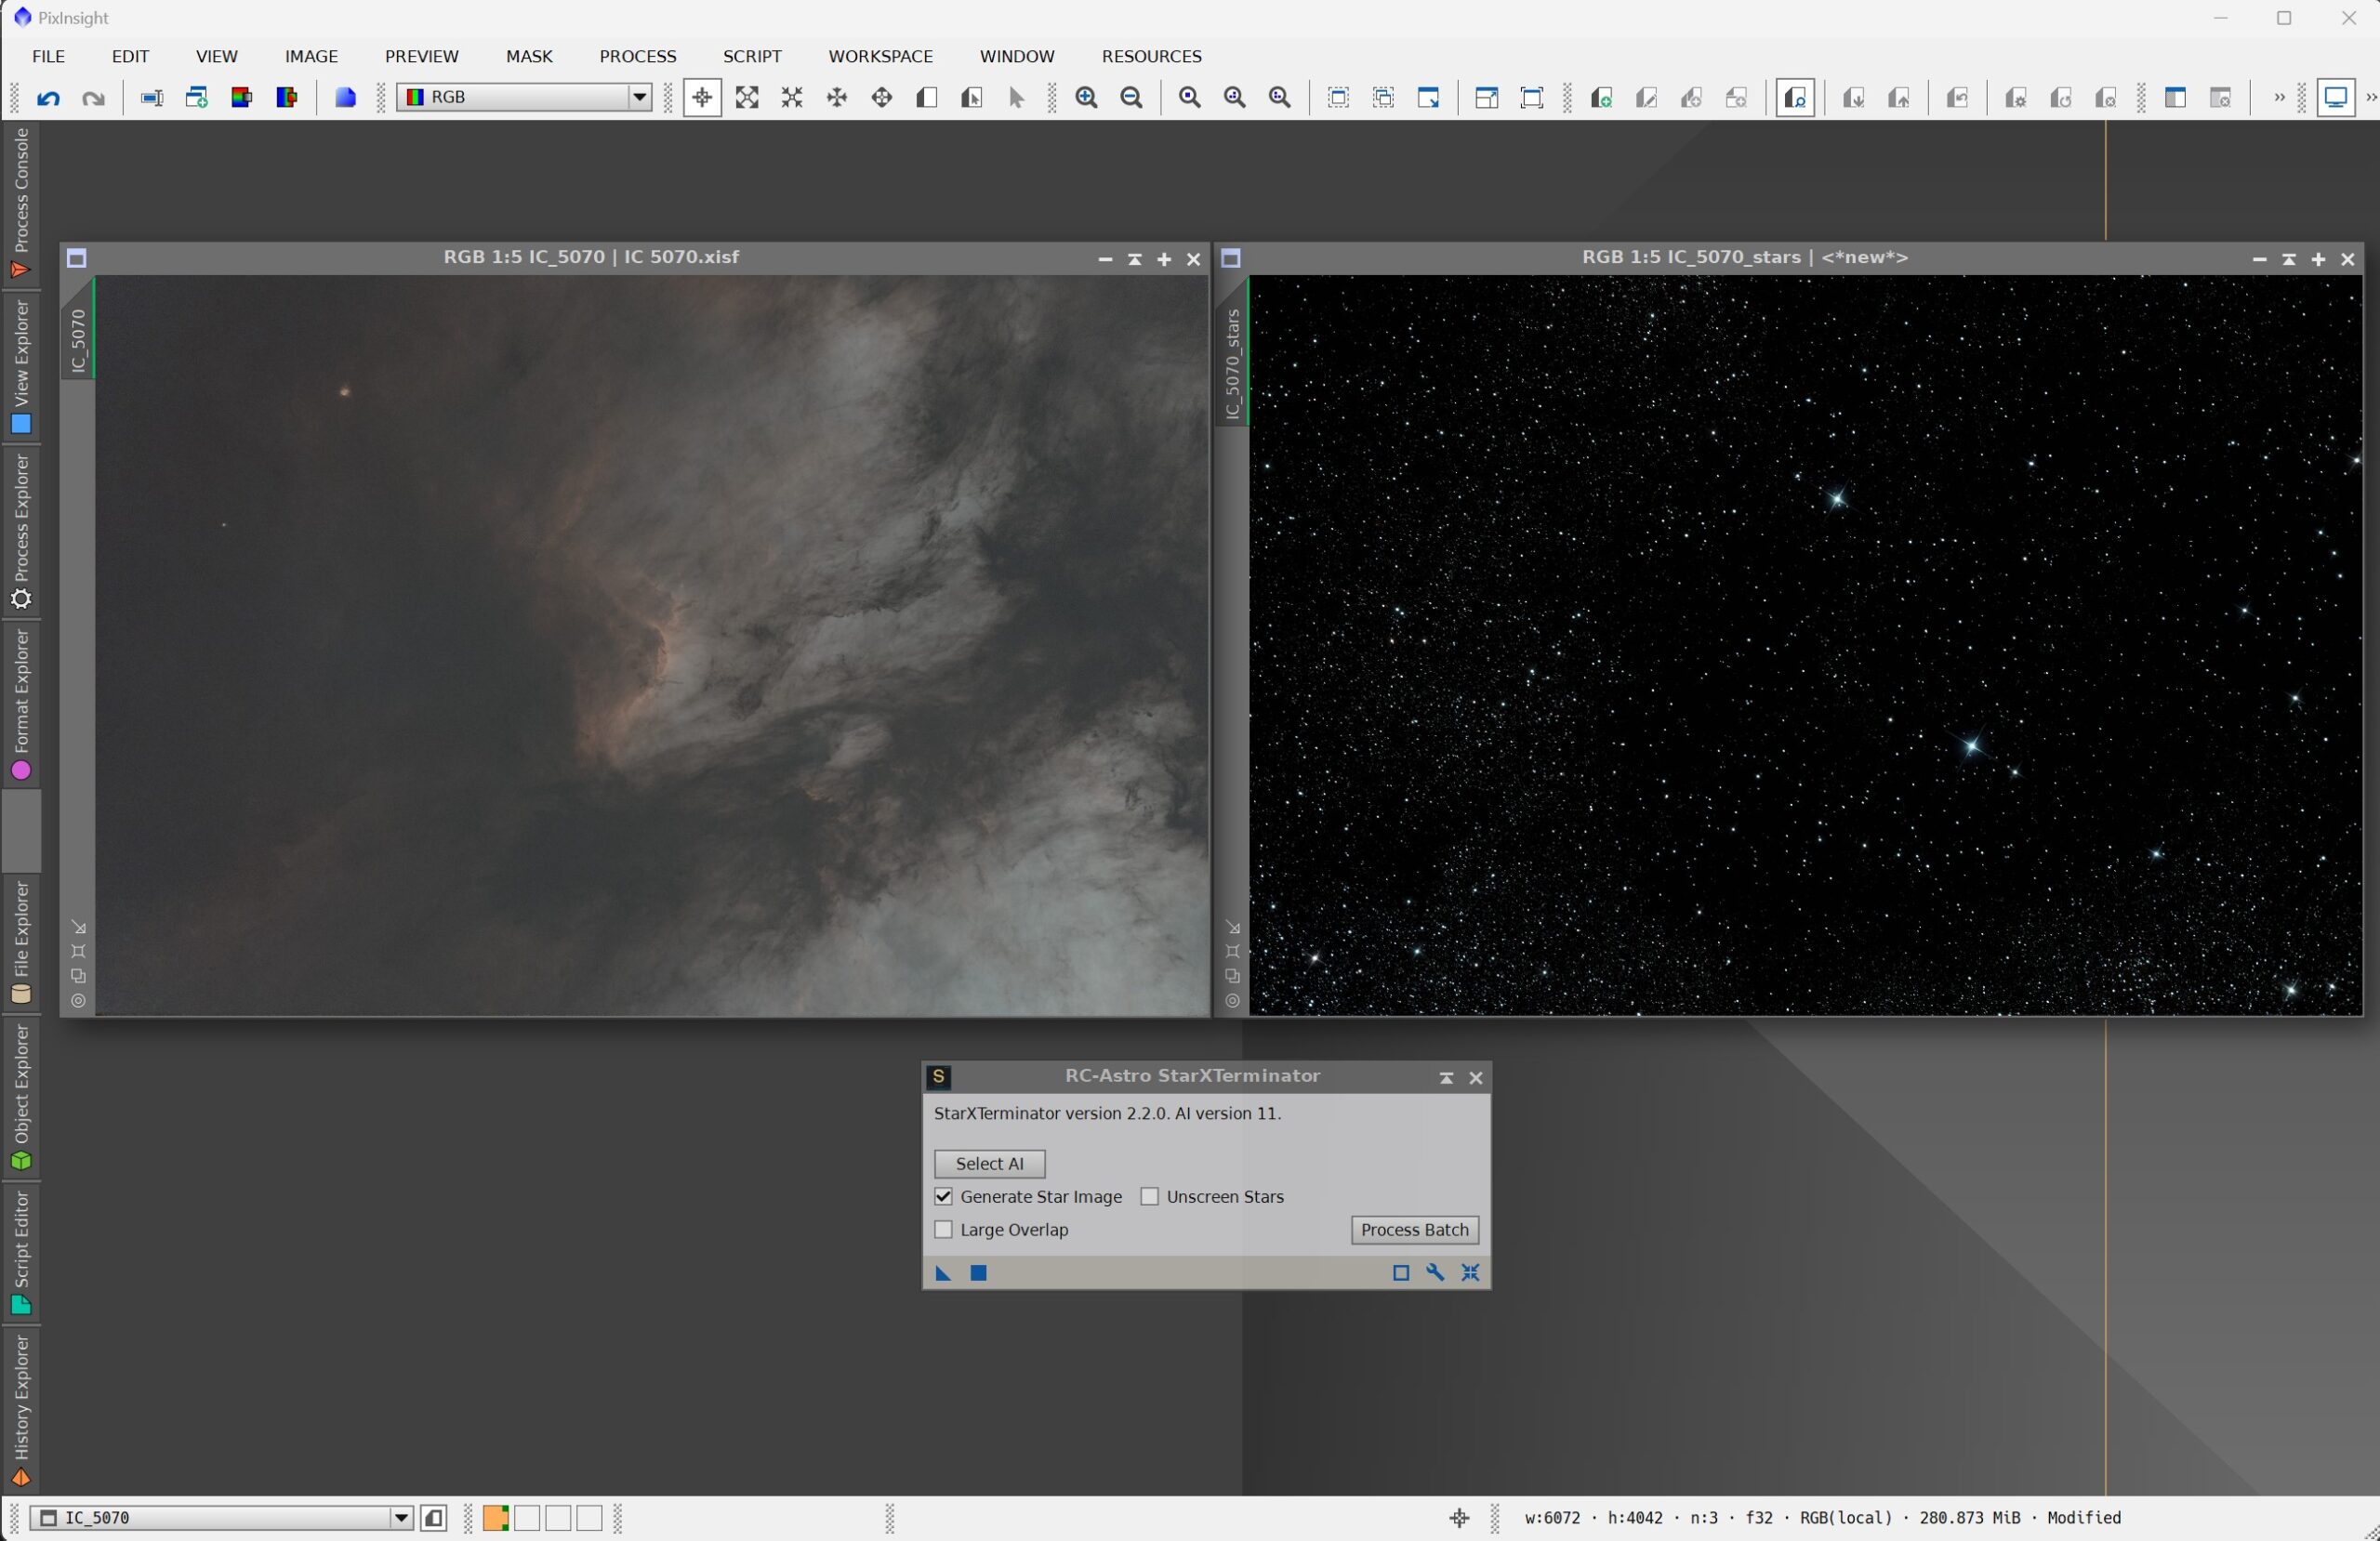Click the Zoom In magnifier icon
Image resolution: width=2380 pixels, height=1541 pixels.
(1087, 98)
